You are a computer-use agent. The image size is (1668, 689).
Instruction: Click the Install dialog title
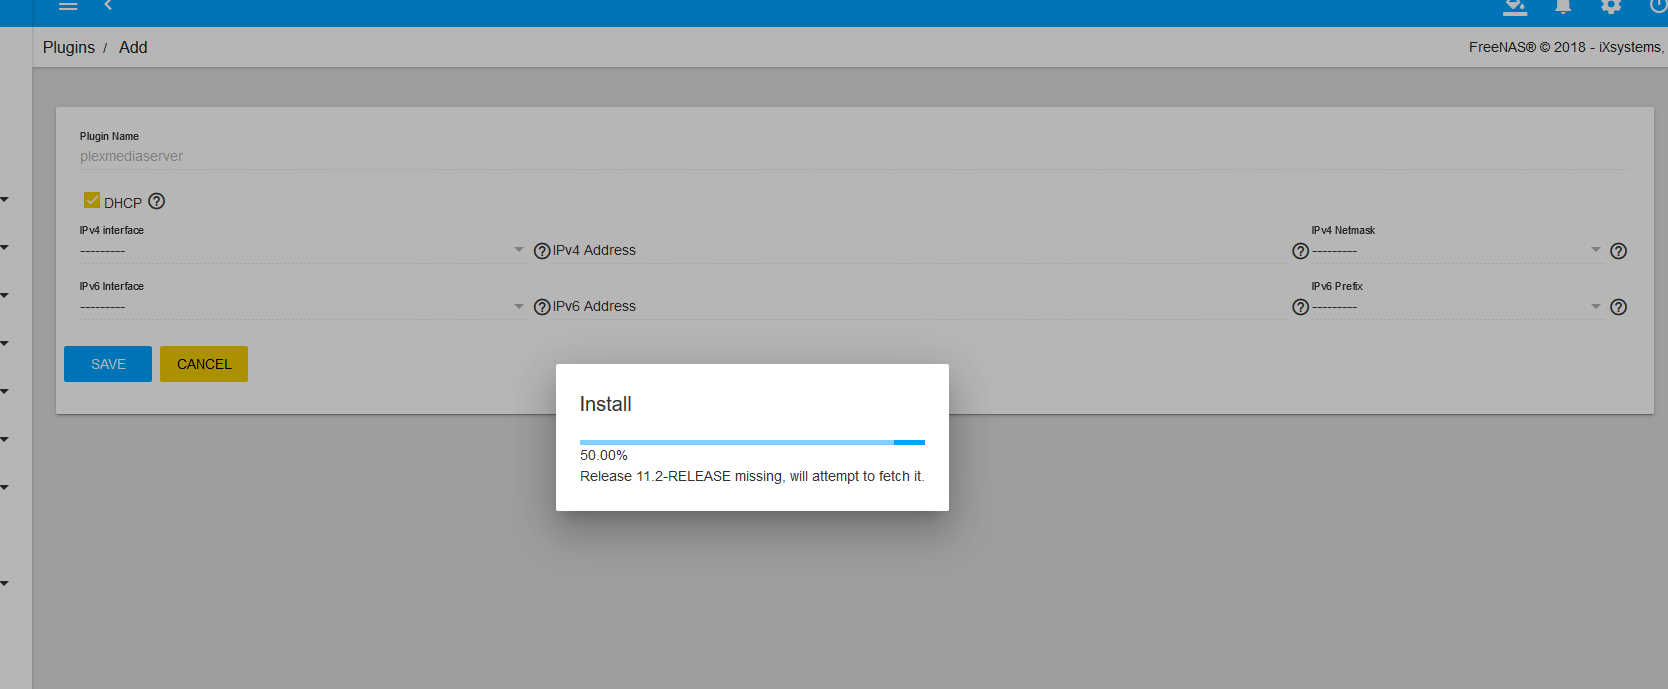coord(606,404)
